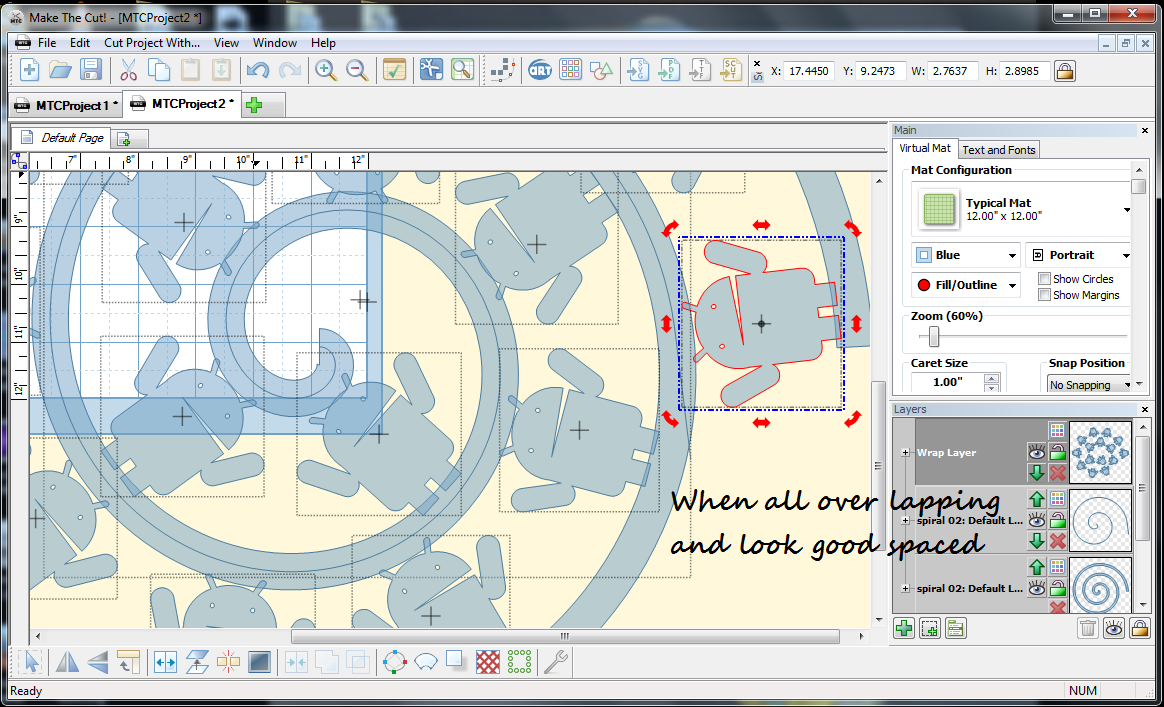The height and width of the screenshot is (707, 1164).
Task: Flip the shape horizontally with mirror icon
Action: [67, 660]
